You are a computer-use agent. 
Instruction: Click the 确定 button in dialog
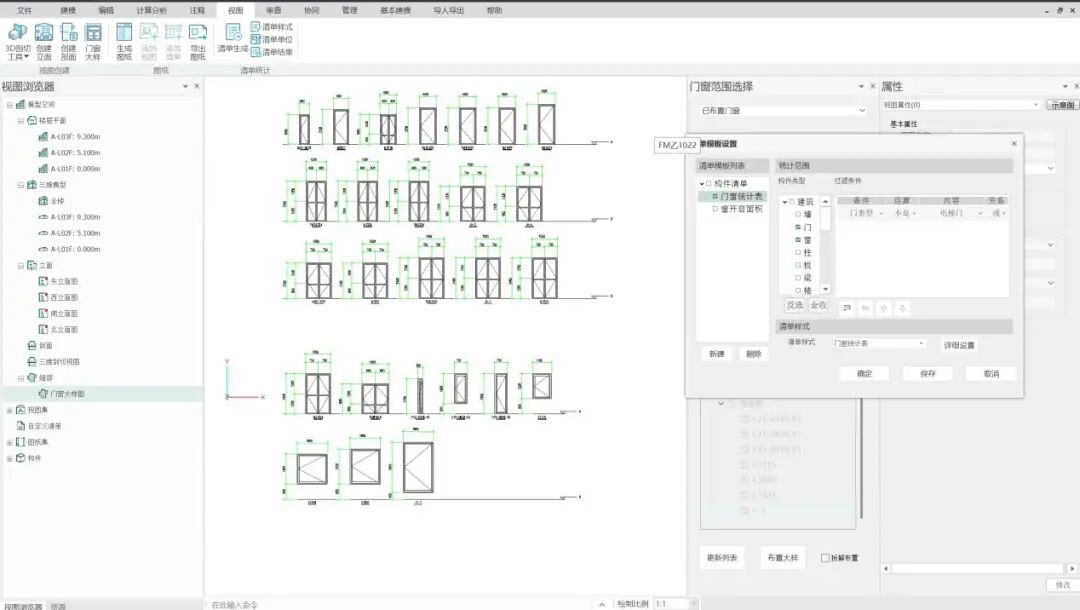click(x=864, y=374)
